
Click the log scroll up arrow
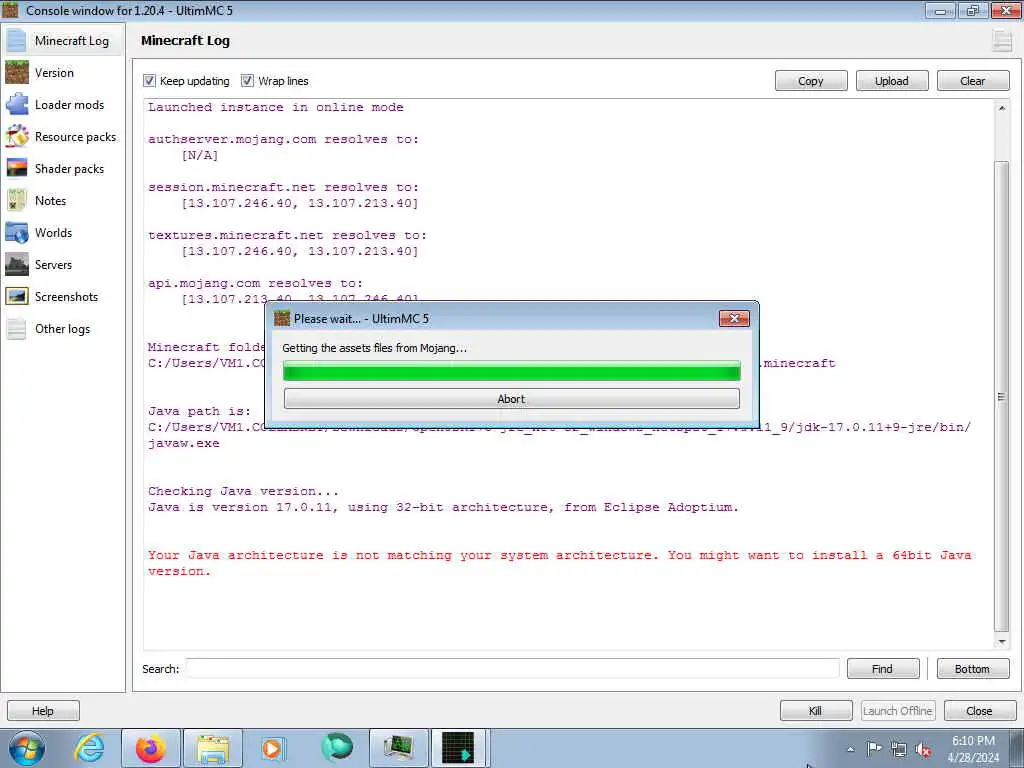point(1002,108)
